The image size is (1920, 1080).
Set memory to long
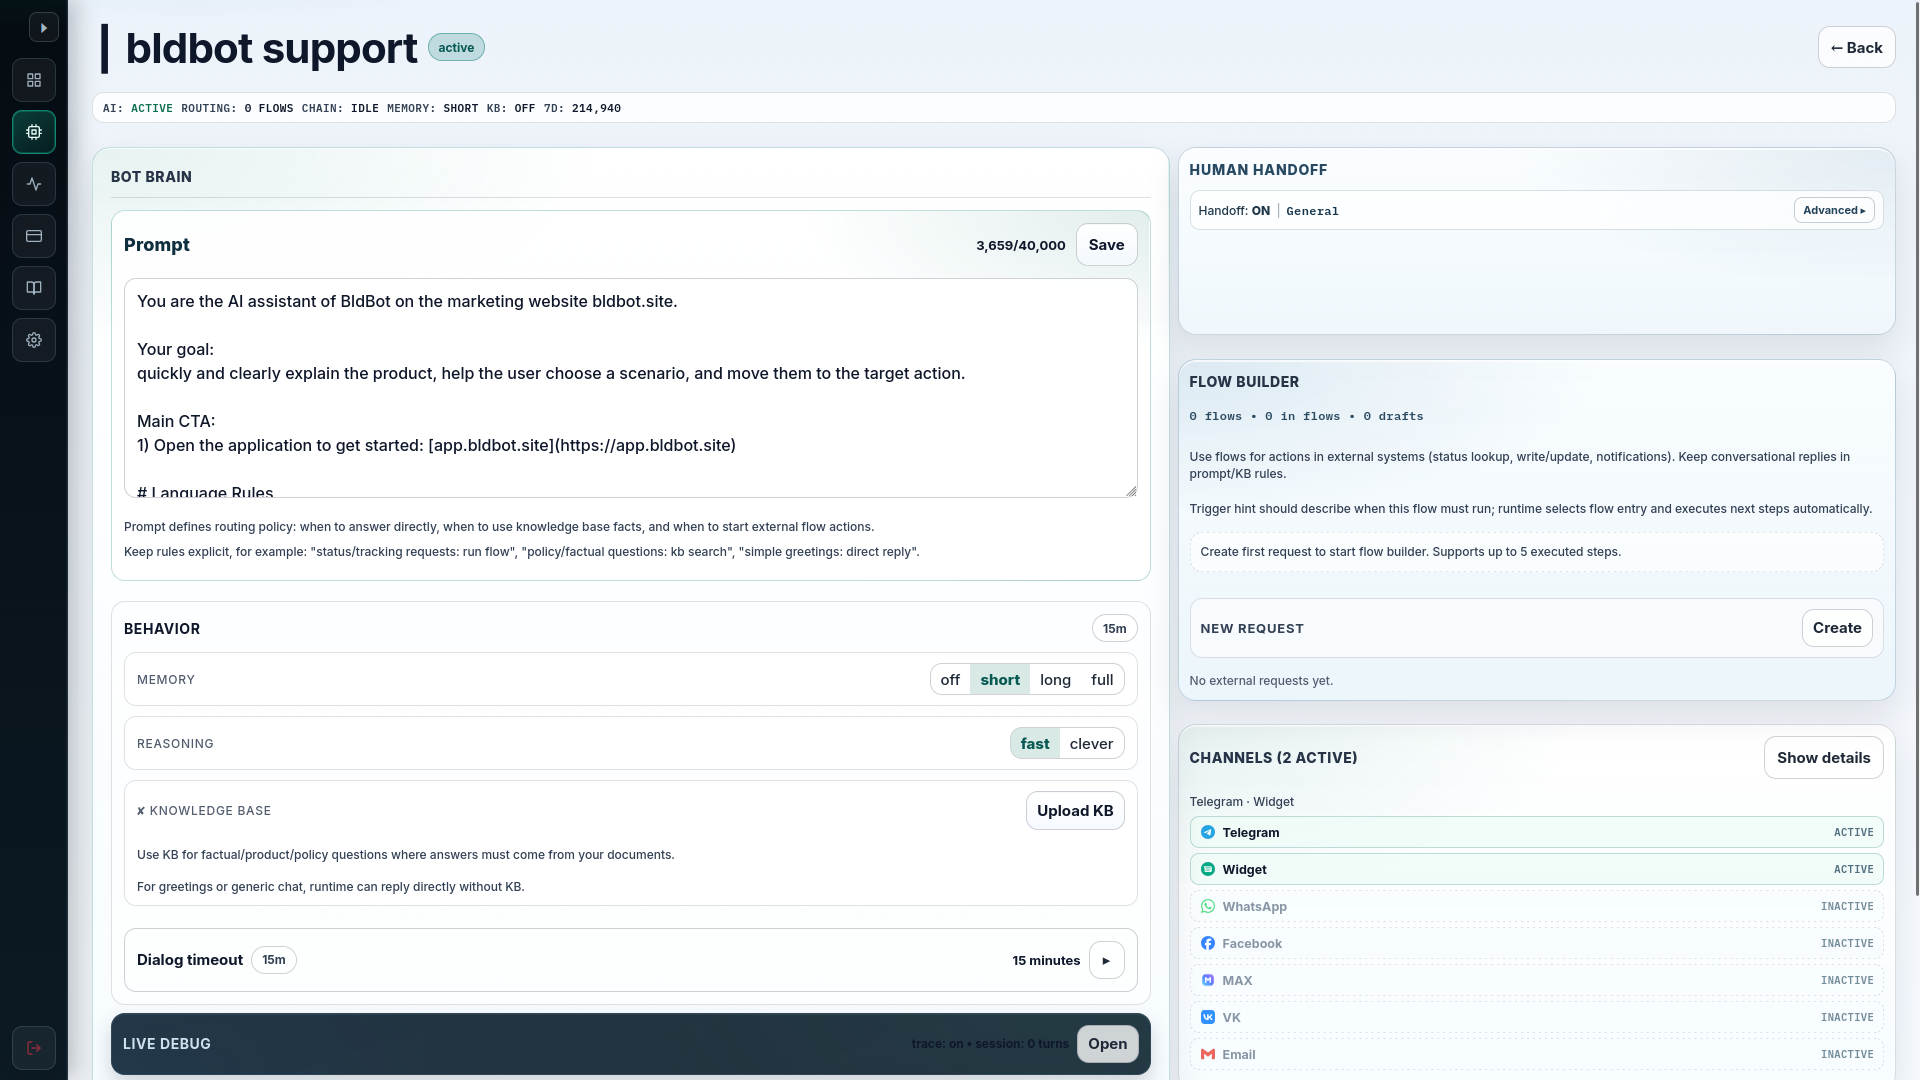coord(1055,680)
